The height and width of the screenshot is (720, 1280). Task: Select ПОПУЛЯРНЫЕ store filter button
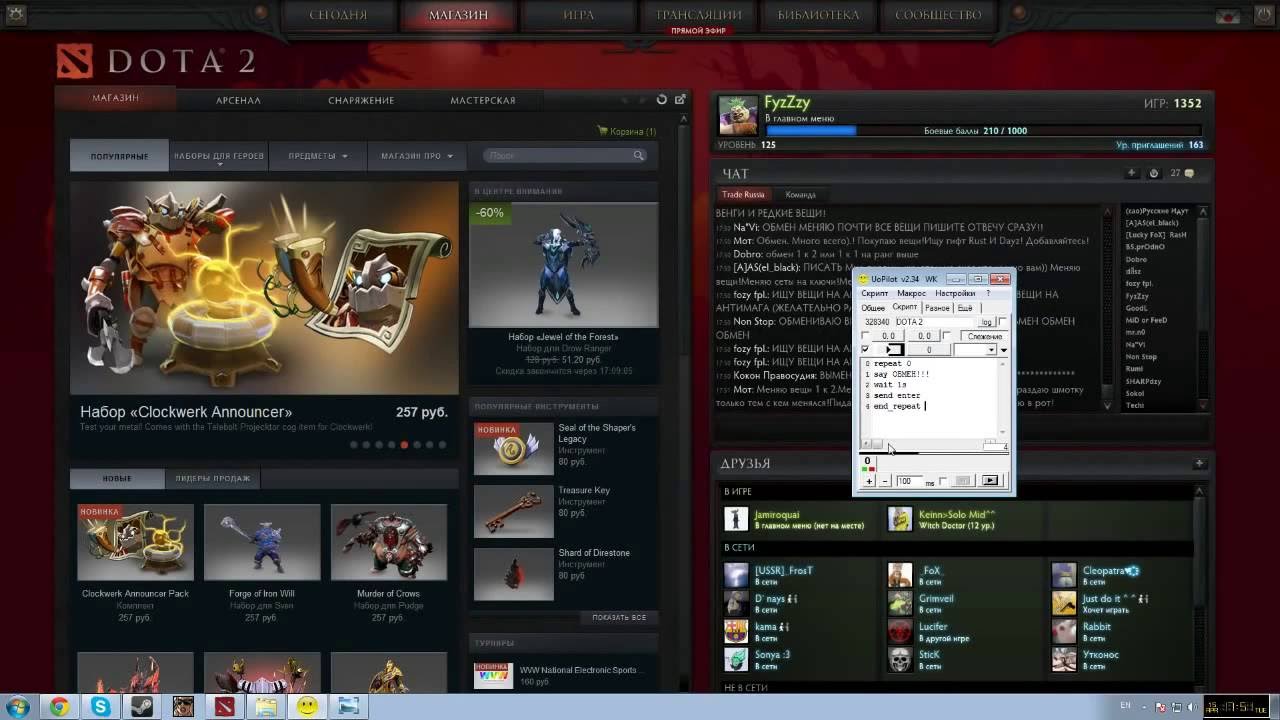(119, 156)
